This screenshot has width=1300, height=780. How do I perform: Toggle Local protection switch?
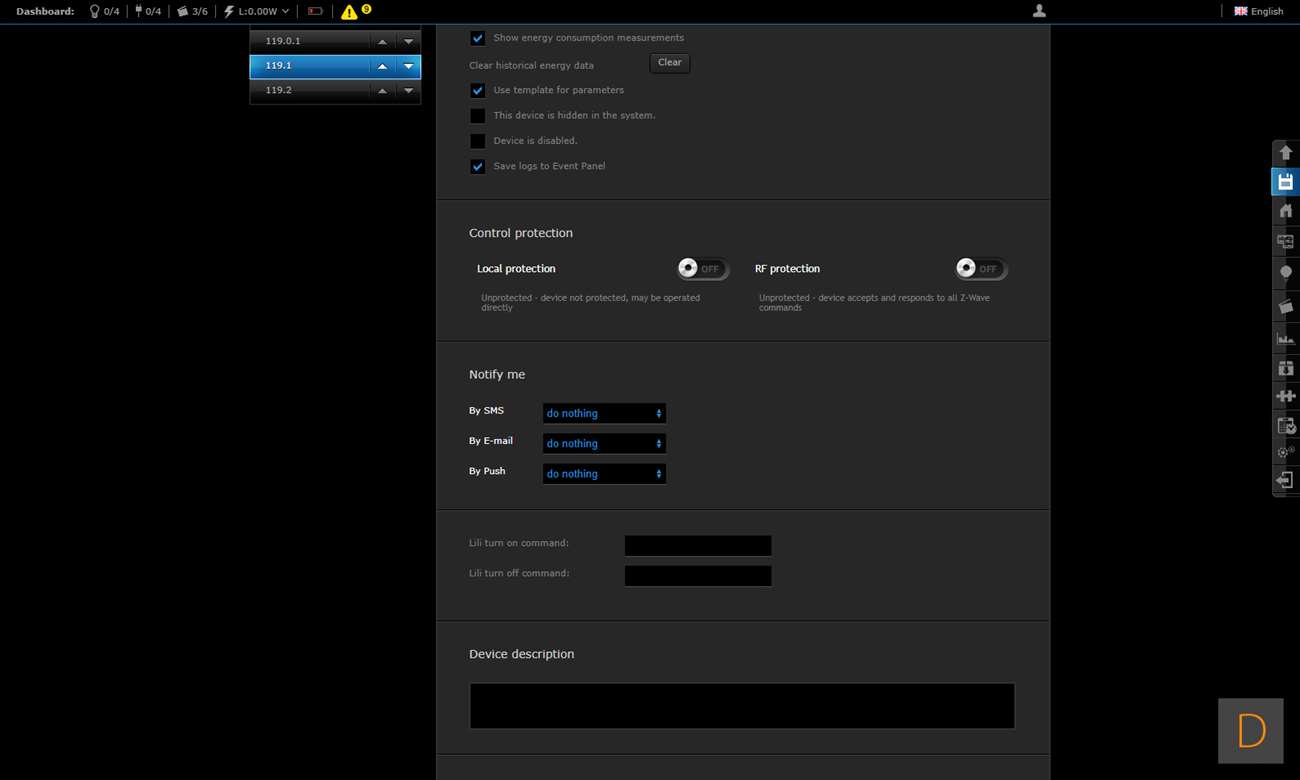click(702, 269)
